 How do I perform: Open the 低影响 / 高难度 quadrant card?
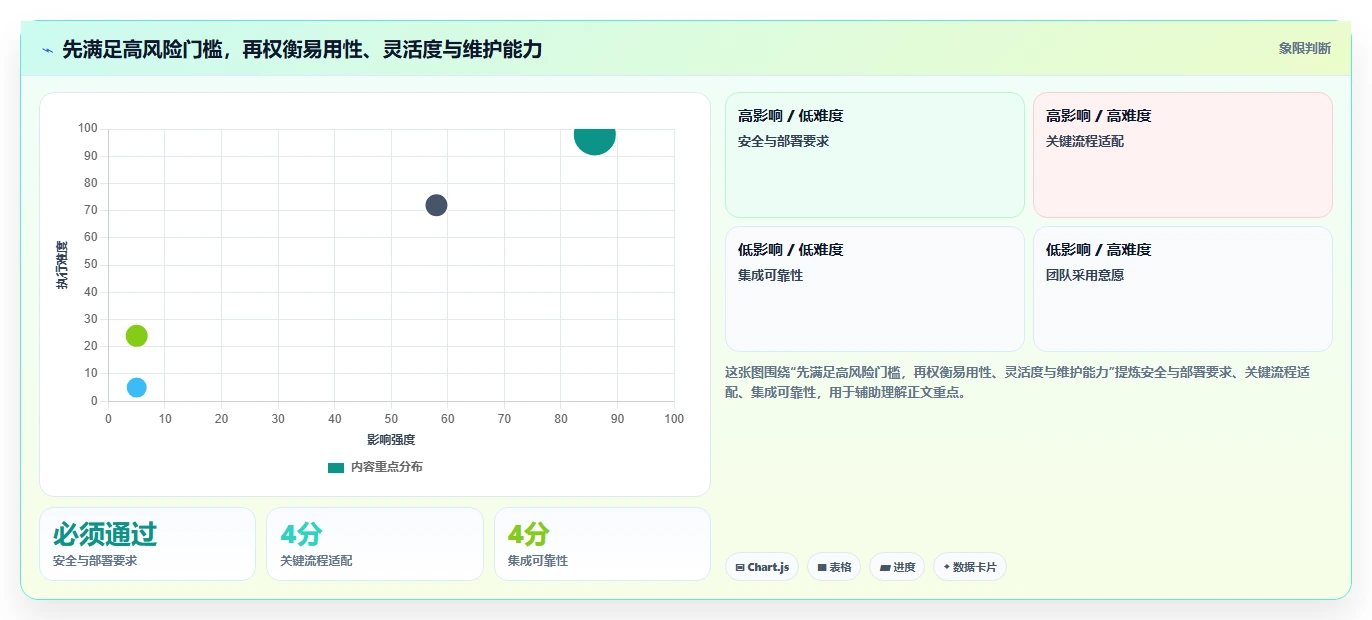[x=1183, y=289]
